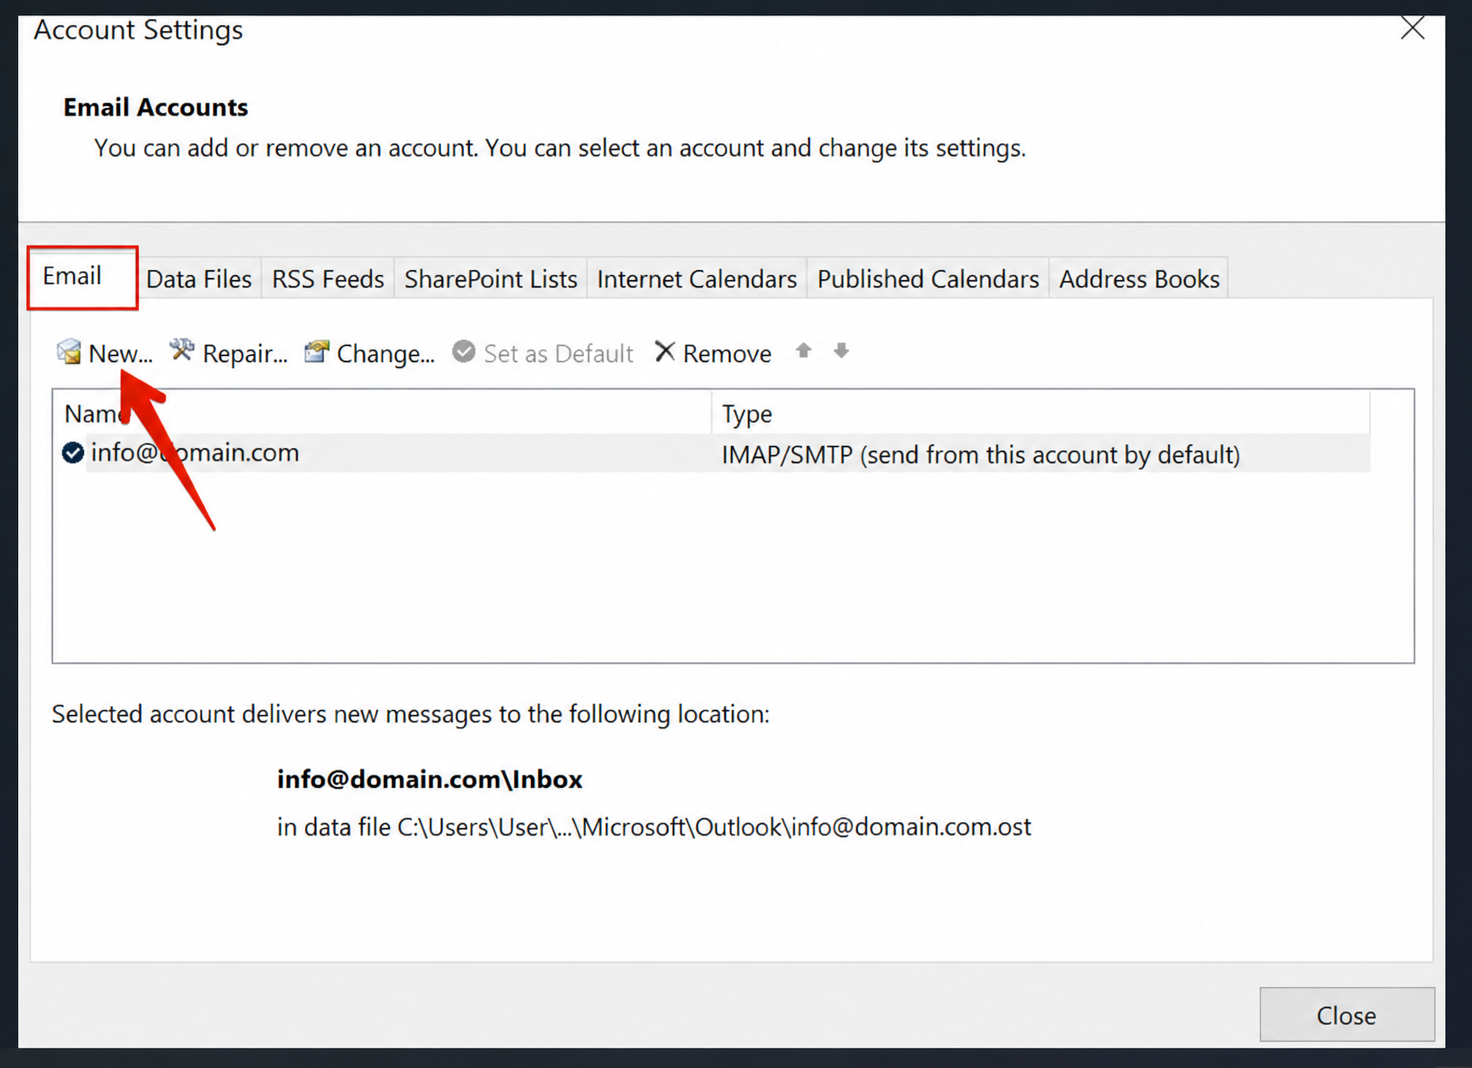Select the SharePoint Lists tab

(x=491, y=279)
